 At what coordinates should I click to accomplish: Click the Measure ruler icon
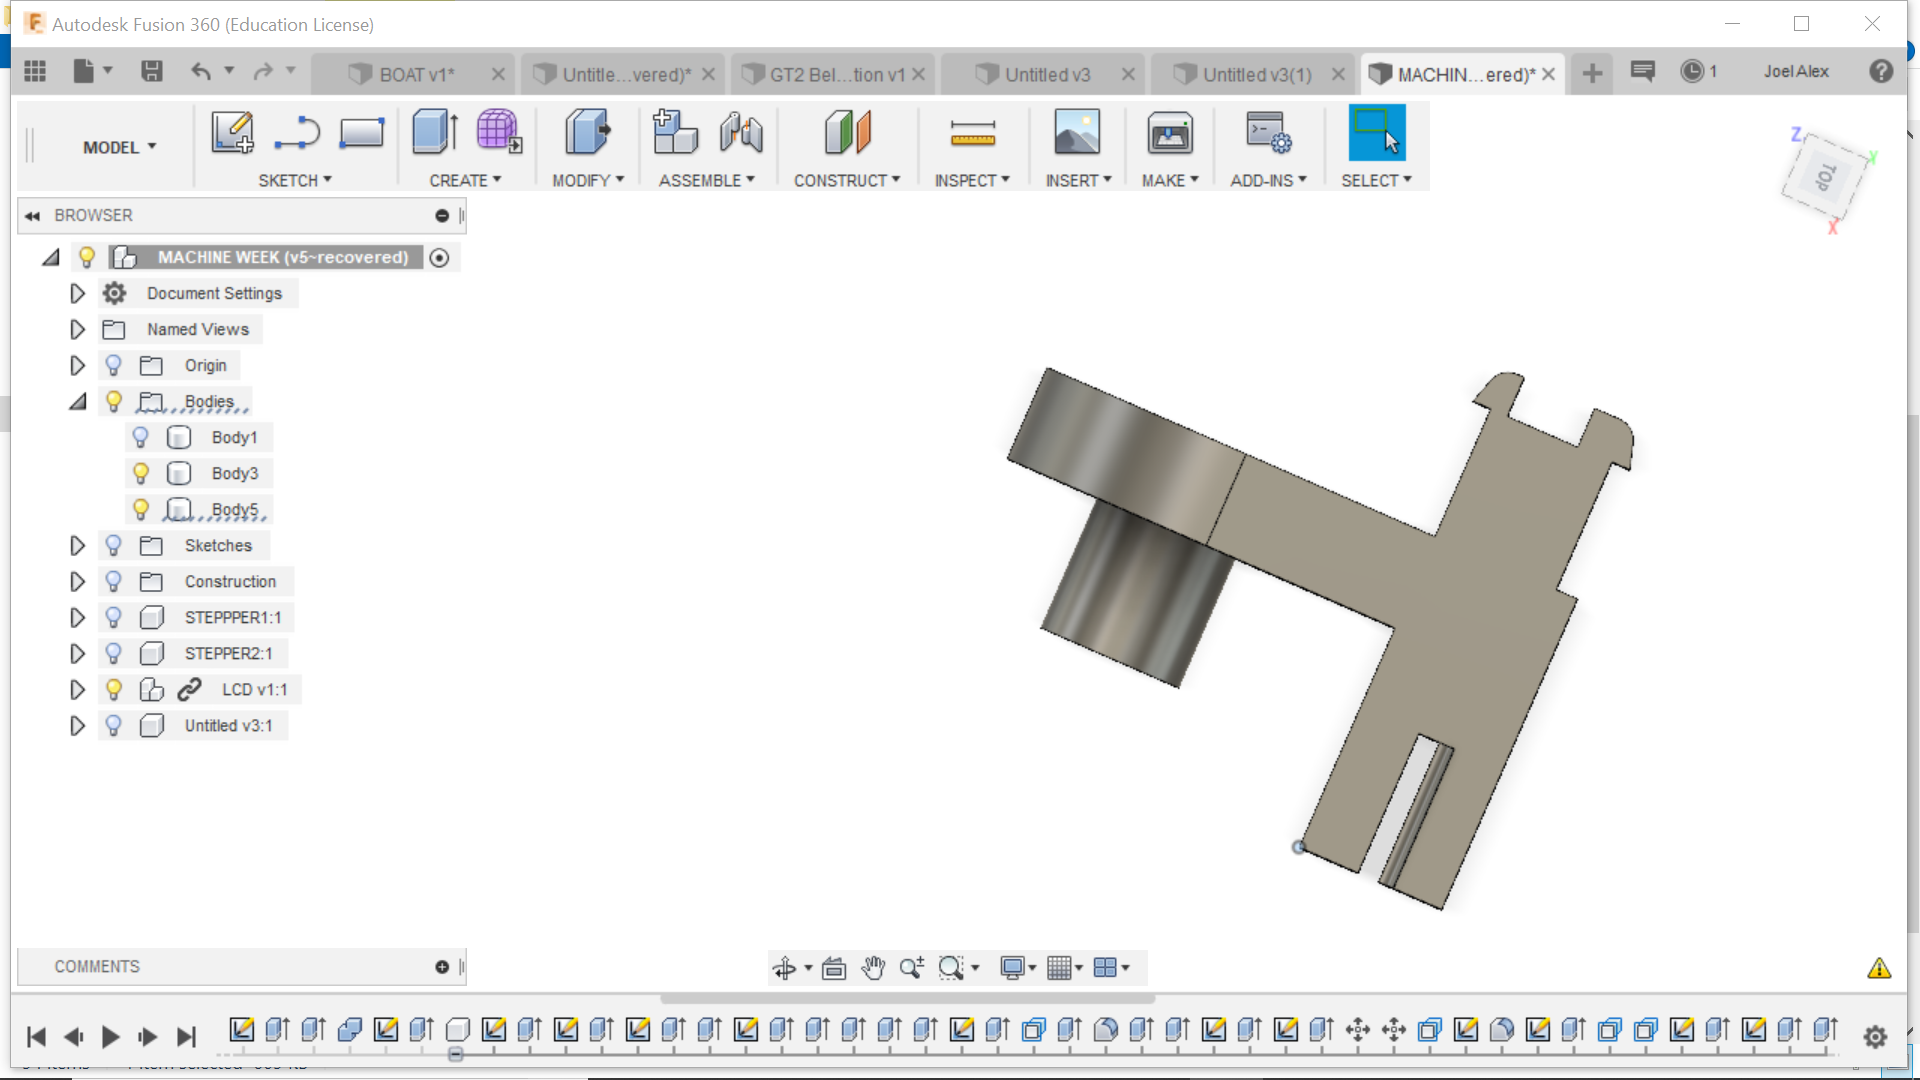[x=972, y=133]
